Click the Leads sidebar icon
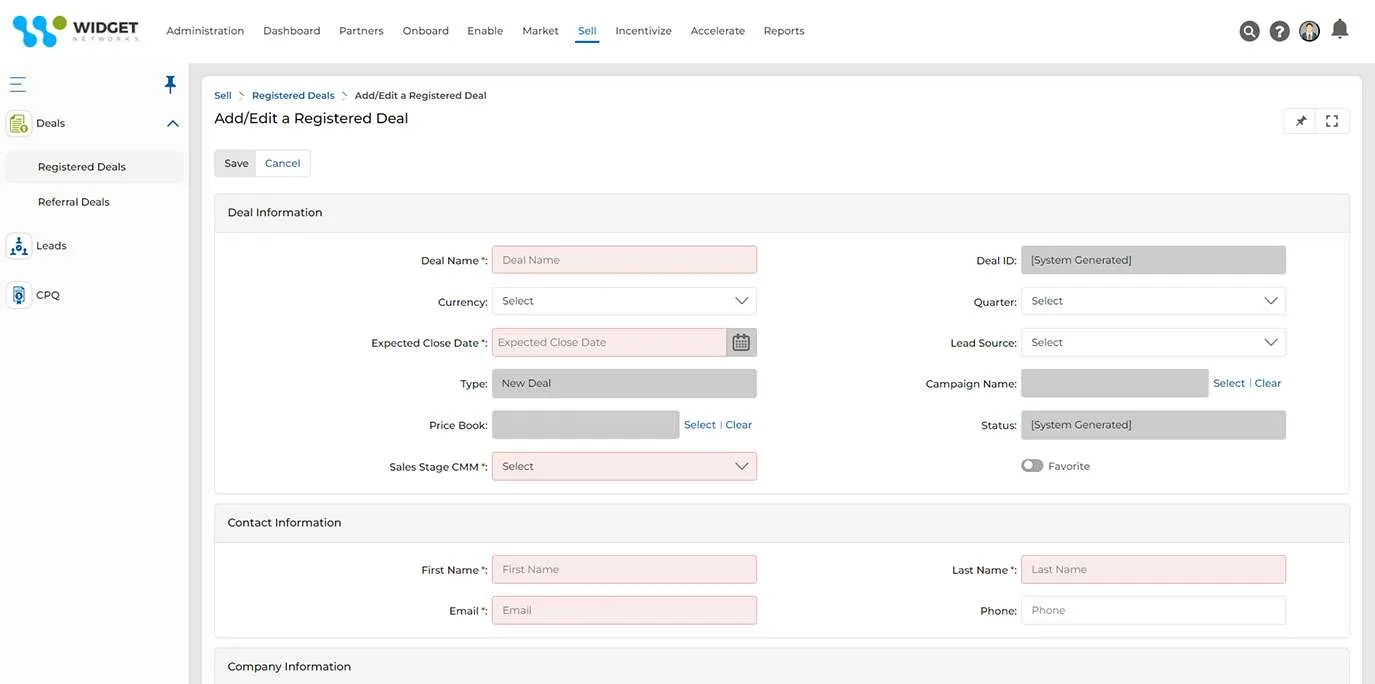The width and height of the screenshot is (1375, 684). [x=19, y=245]
